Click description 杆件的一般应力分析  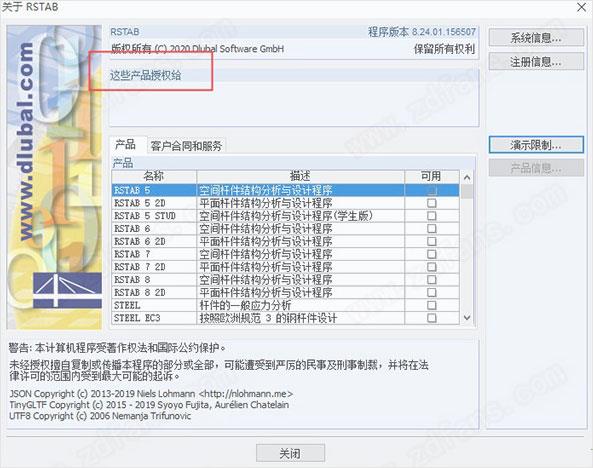(x=245, y=305)
